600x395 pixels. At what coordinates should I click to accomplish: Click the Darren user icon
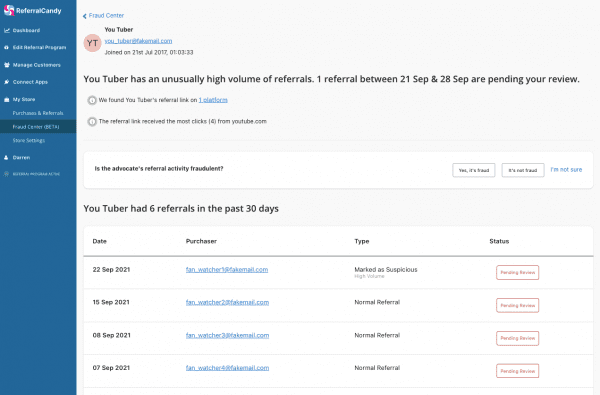click(x=6, y=157)
